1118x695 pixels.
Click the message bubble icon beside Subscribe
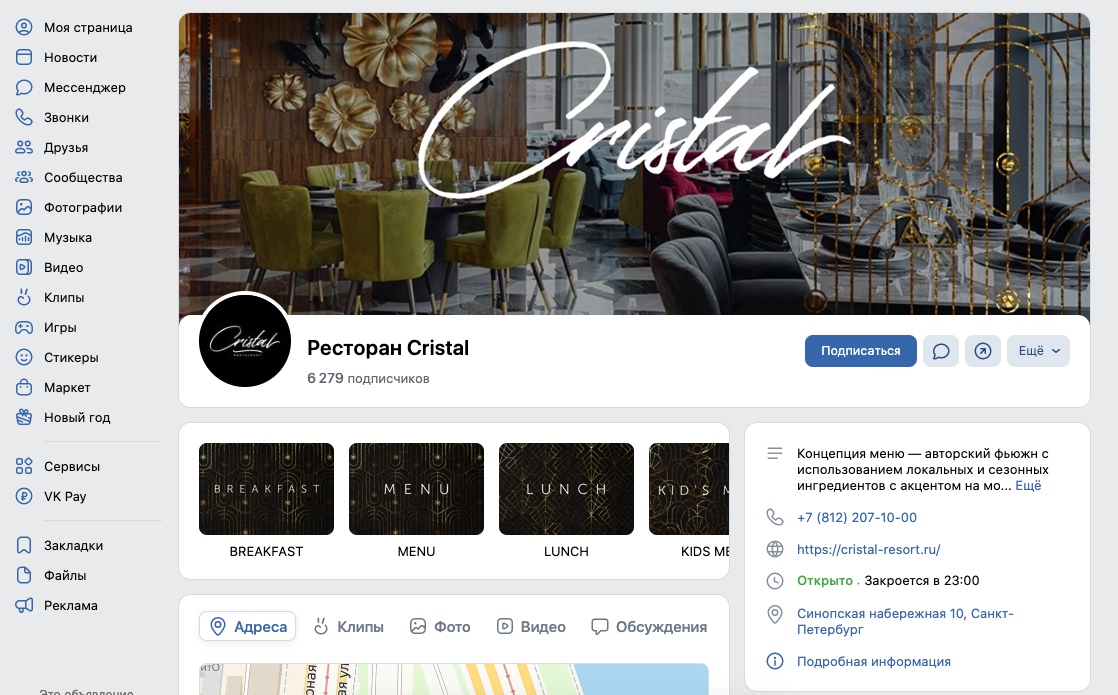tap(940, 351)
